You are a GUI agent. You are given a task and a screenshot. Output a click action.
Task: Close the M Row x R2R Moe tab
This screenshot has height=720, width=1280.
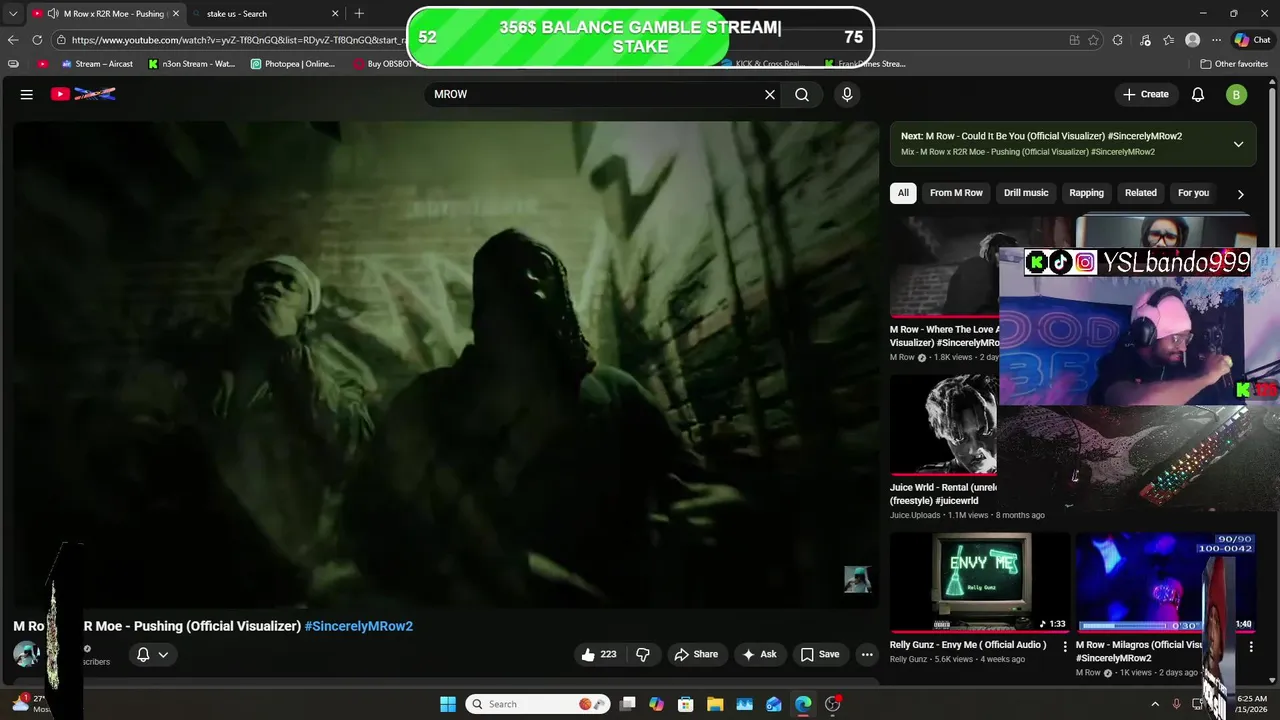click(x=176, y=14)
